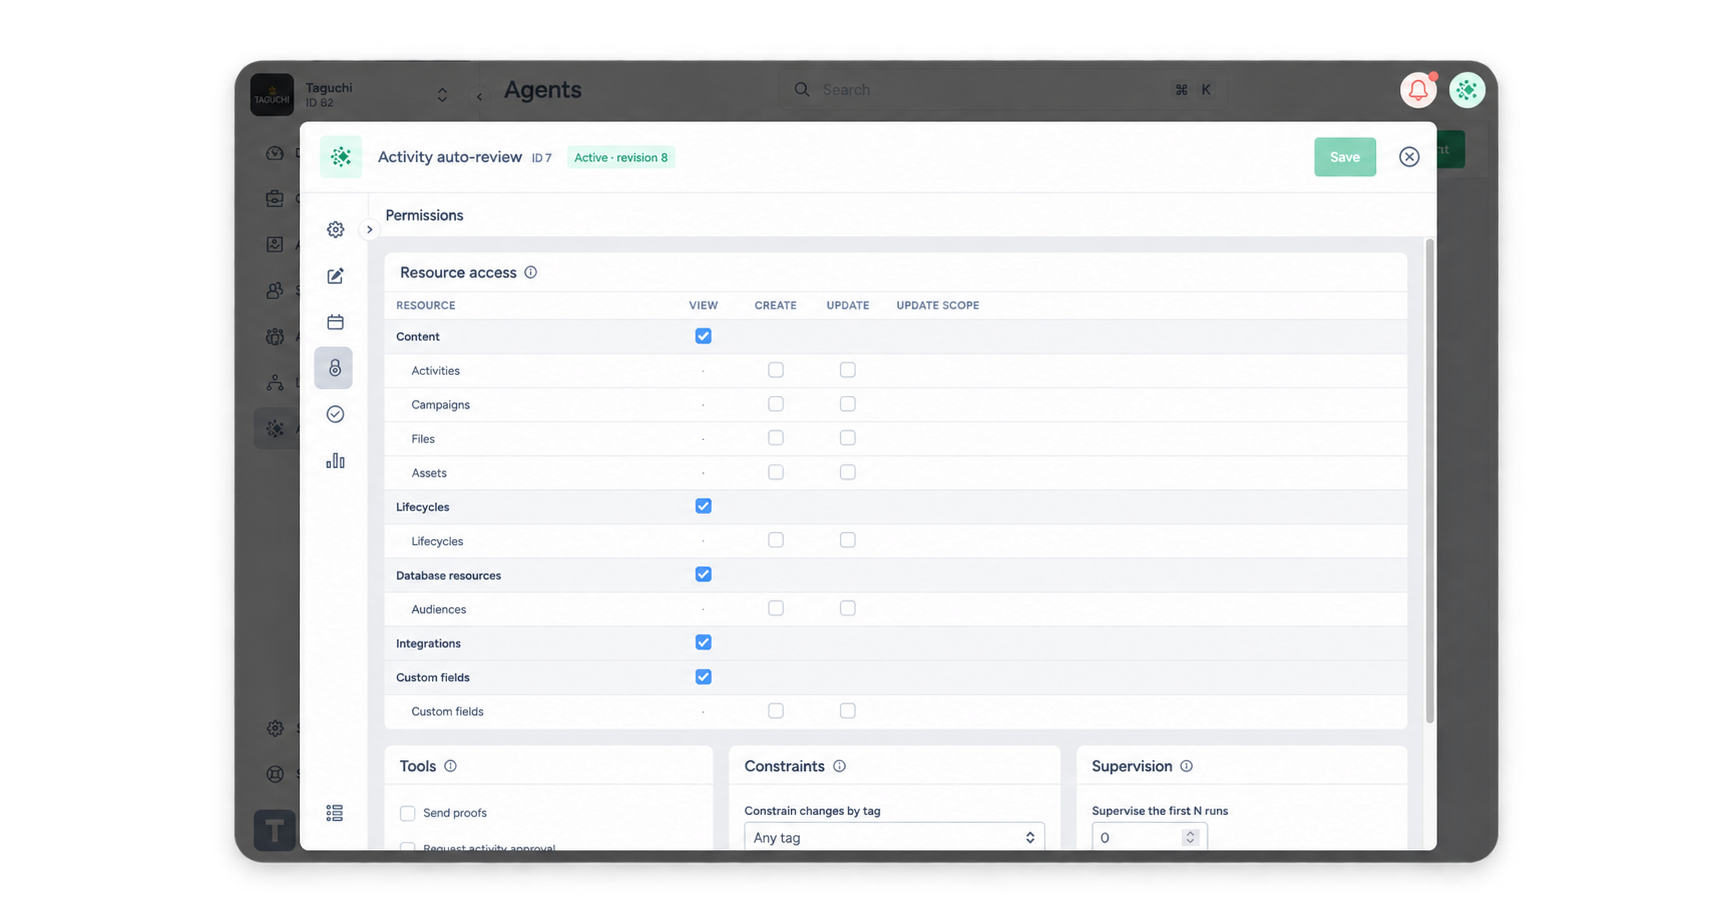Image resolution: width=1732 pixels, height=908 pixels.
Task: Show Resource access info tooltip
Action: pyautogui.click(x=531, y=272)
